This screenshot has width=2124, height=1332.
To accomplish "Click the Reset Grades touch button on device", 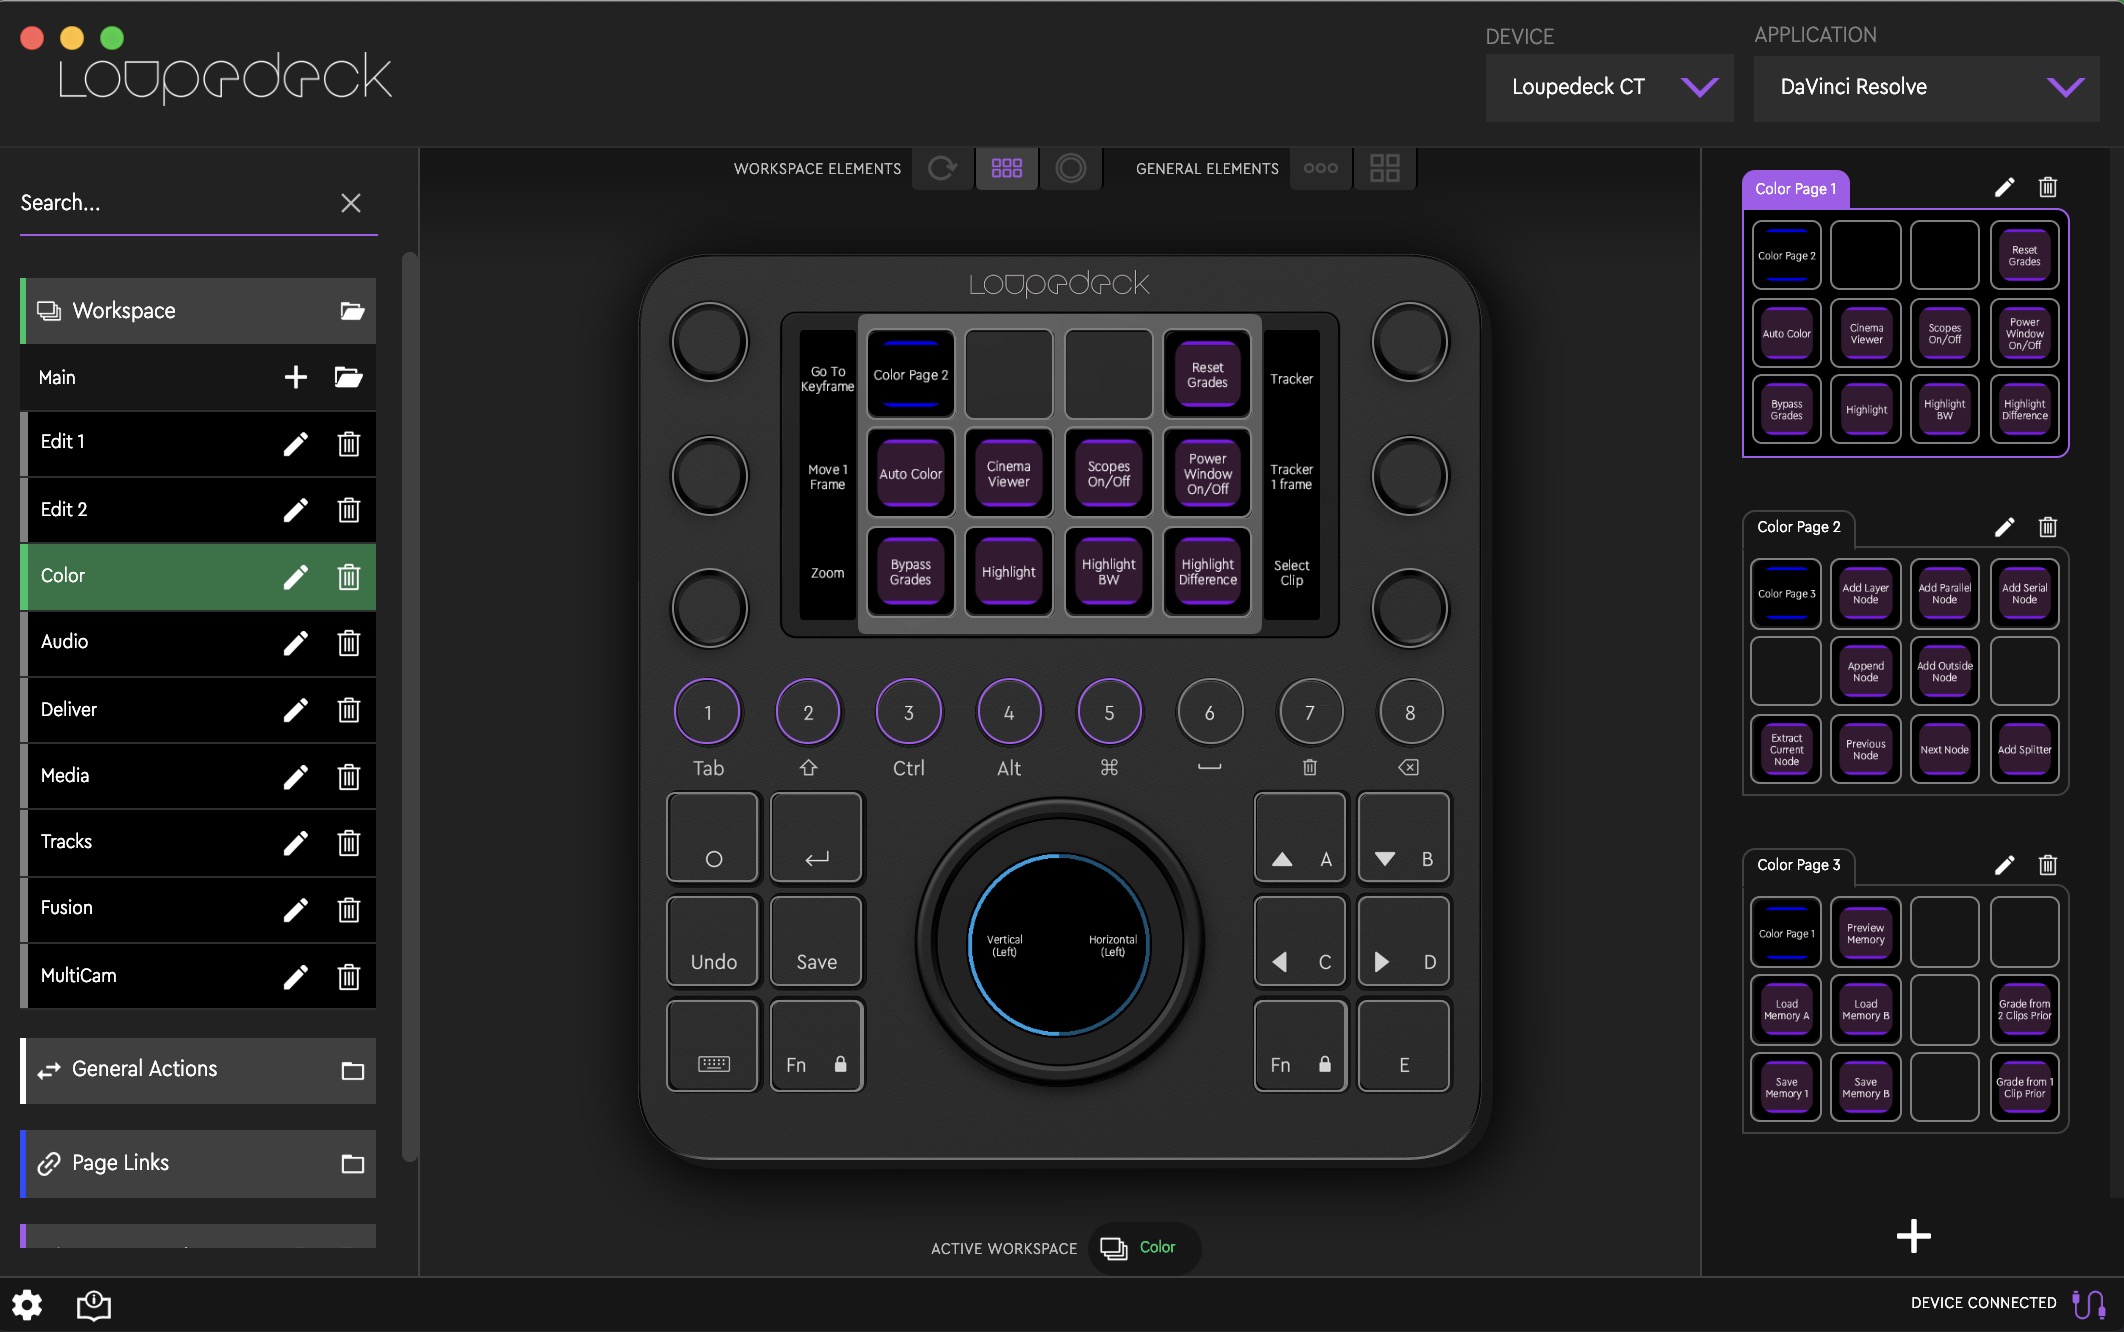I will point(1207,375).
